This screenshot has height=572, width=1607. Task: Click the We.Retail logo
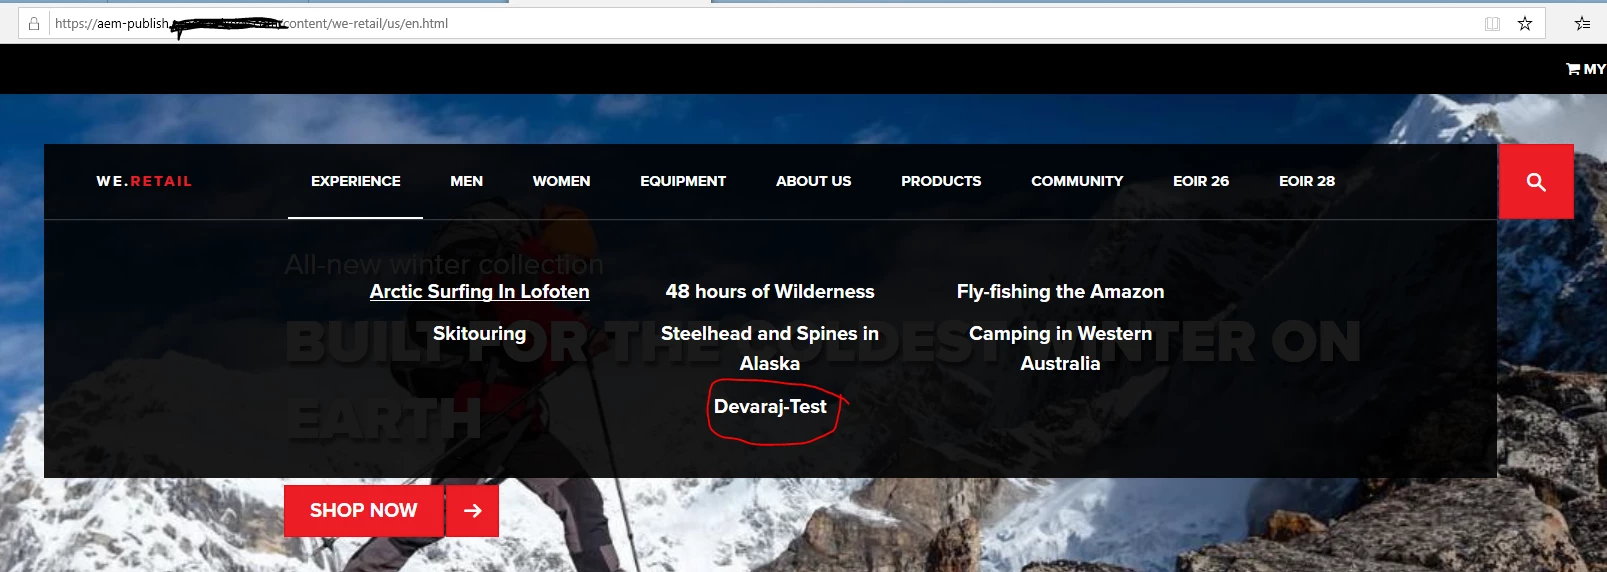[x=144, y=181]
